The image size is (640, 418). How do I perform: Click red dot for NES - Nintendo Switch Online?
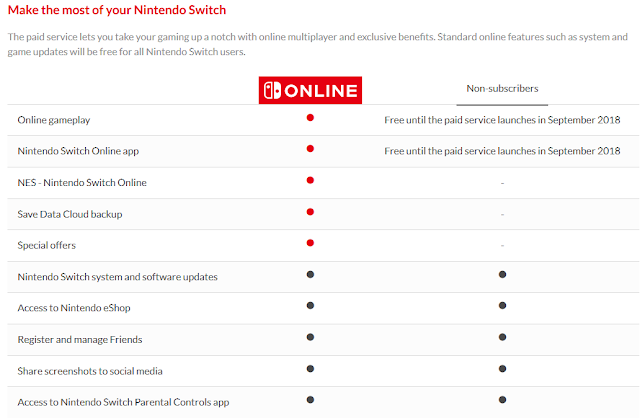click(310, 180)
